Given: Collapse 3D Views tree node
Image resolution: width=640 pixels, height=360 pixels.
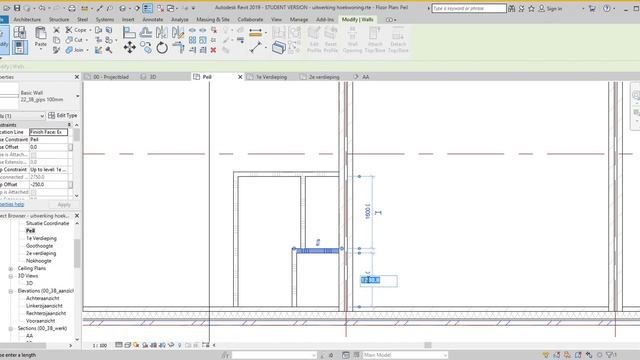Looking at the screenshot, I should click(x=11, y=276).
